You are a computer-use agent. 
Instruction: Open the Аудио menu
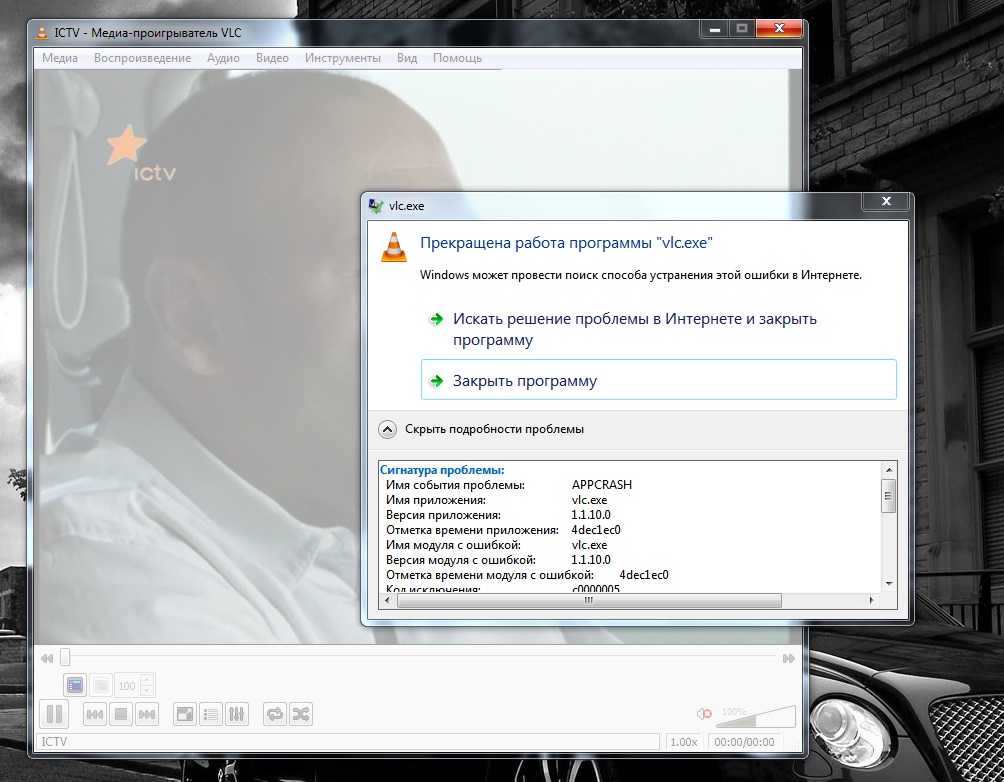[x=223, y=58]
